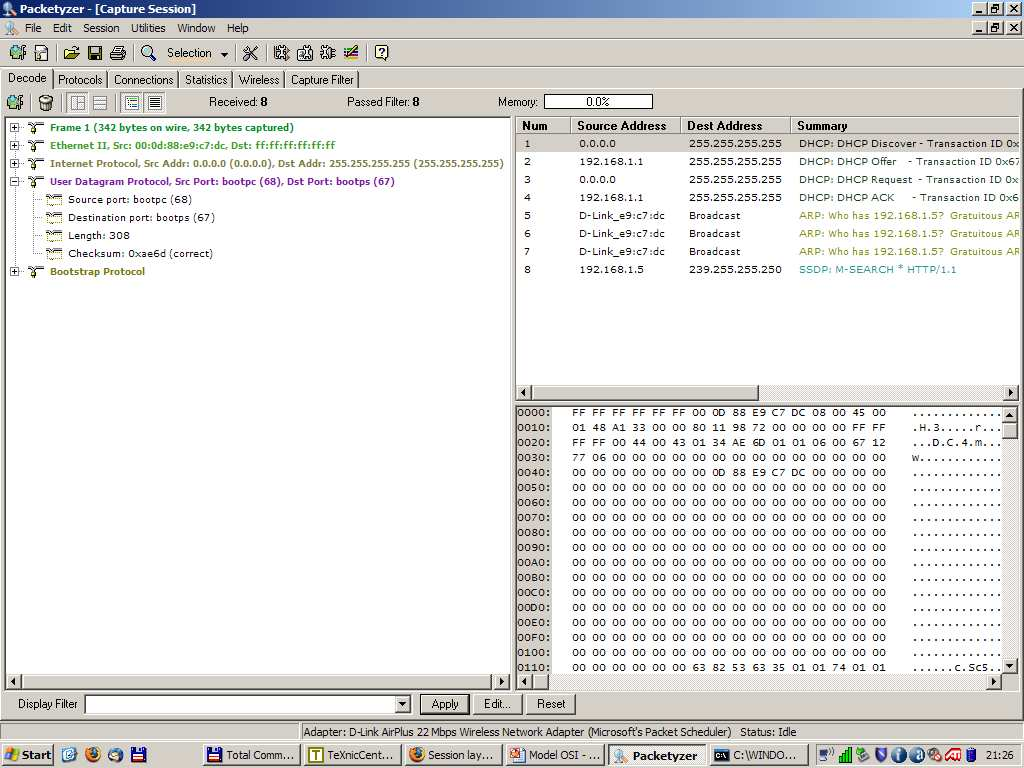Open help via question mark icon
The width and height of the screenshot is (1024, 768).
(382, 53)
